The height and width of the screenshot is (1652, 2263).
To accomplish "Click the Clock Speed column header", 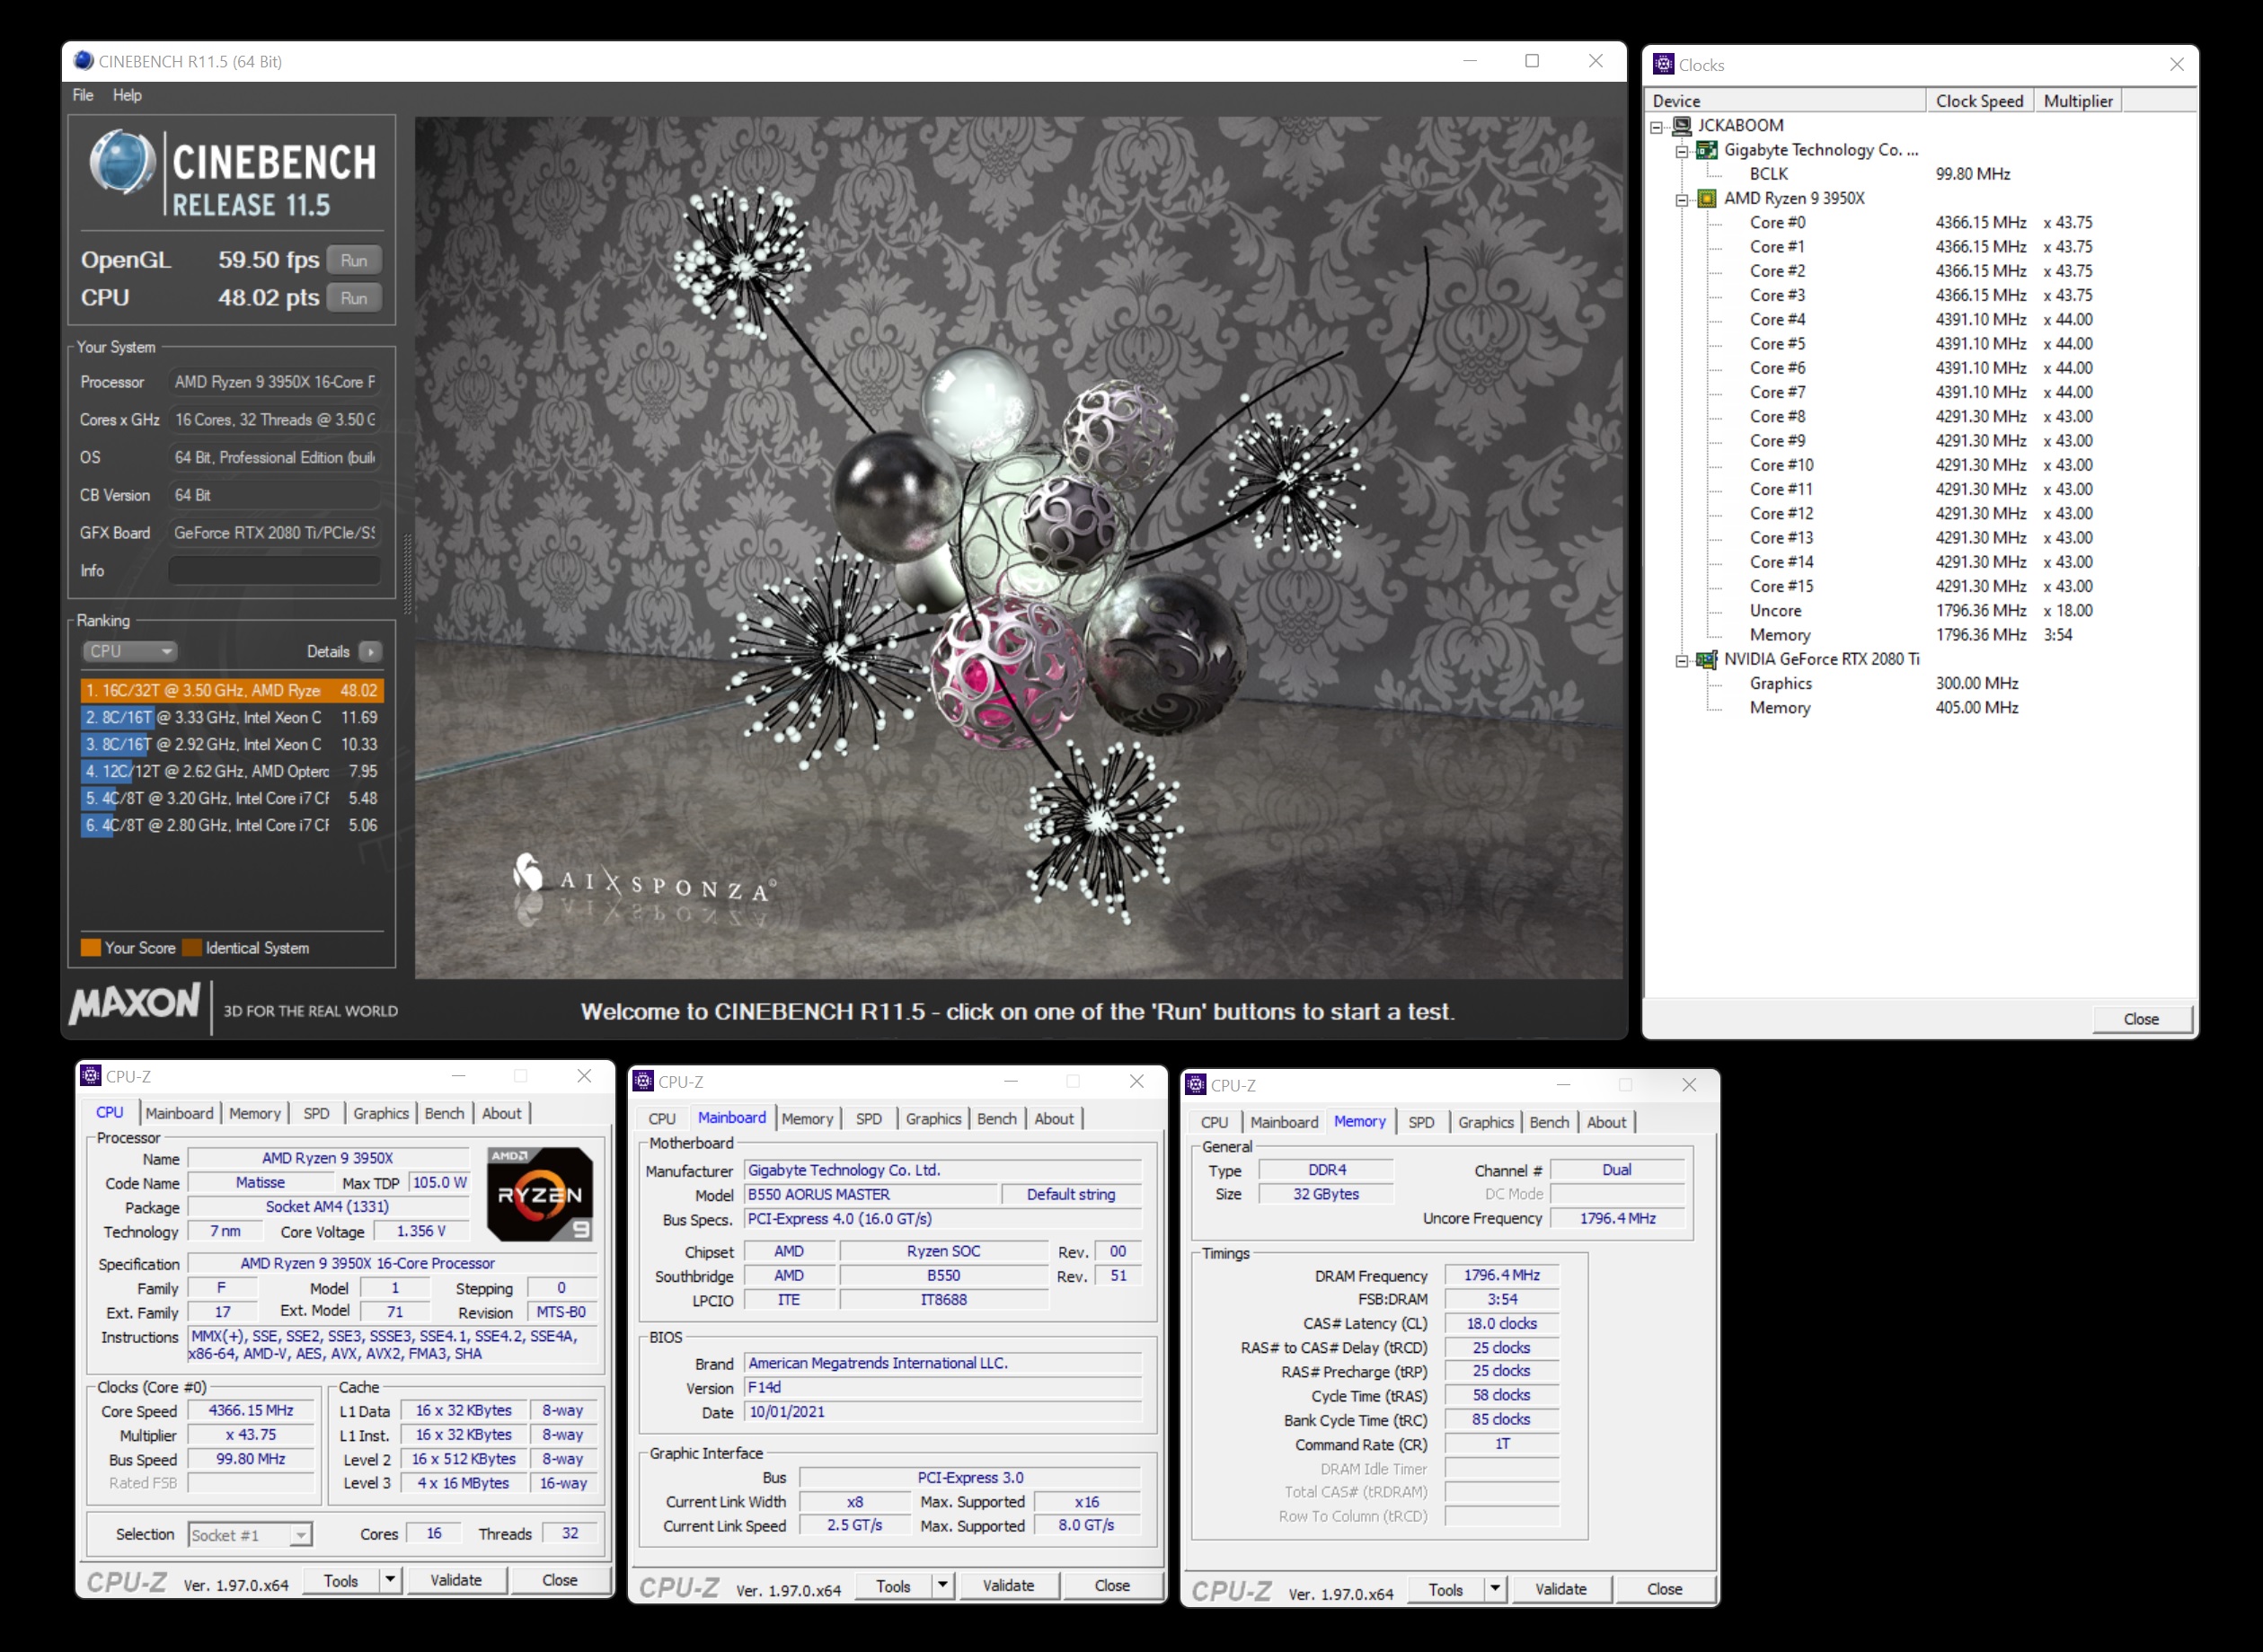I will click(x=1979, y=101).
